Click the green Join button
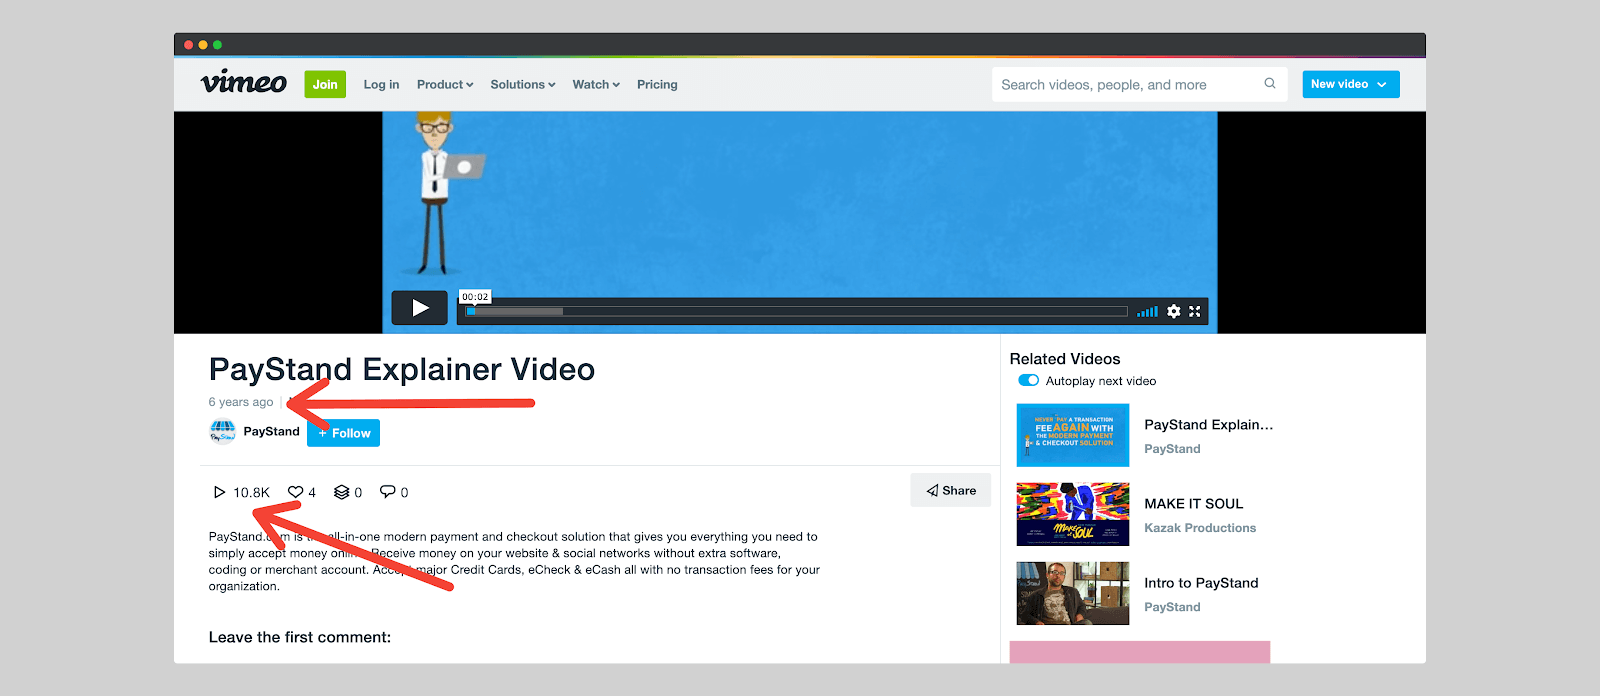This screenshot has width=1600, height=696. [325, 84]
